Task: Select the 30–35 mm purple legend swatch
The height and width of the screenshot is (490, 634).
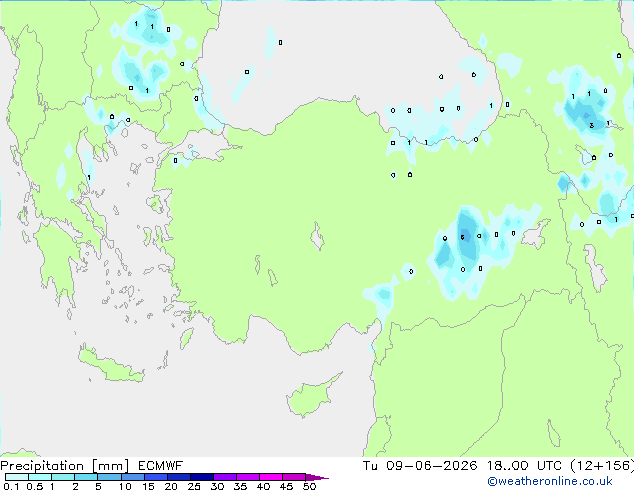Action: (x=224, y=477)
